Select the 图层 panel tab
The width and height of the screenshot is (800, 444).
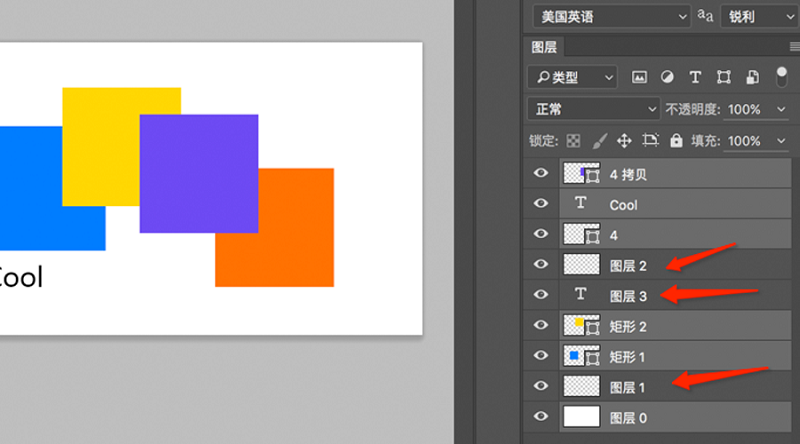click(544, 47)
